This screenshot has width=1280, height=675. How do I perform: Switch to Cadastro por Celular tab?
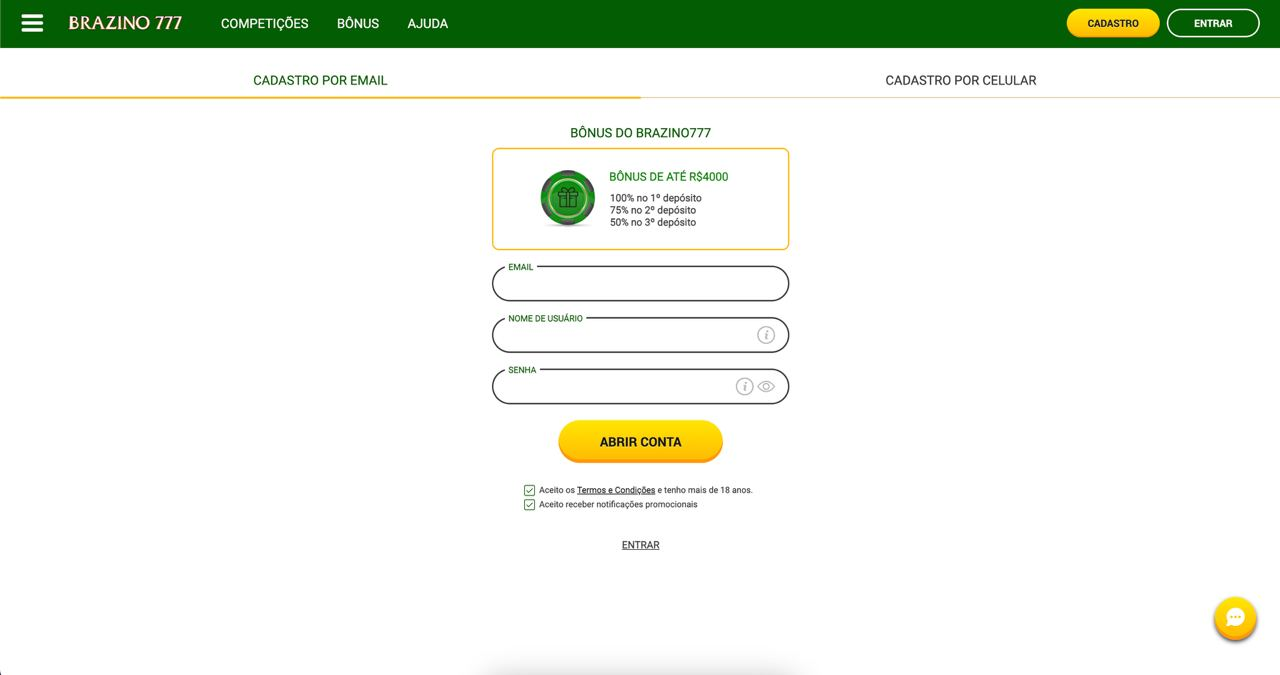[x=961, y=80]
